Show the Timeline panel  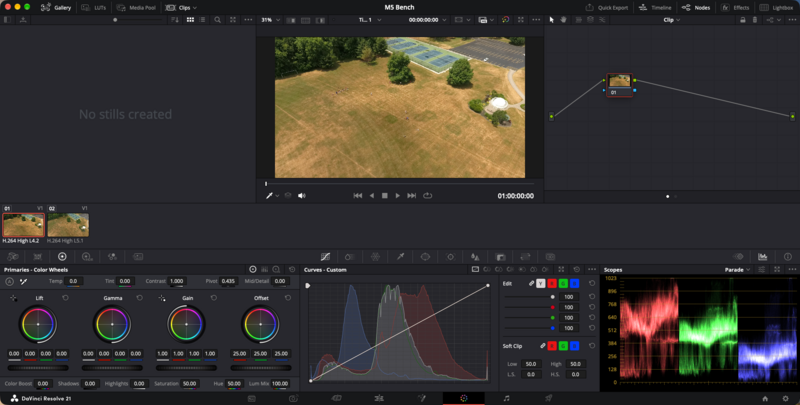point(655,8)
